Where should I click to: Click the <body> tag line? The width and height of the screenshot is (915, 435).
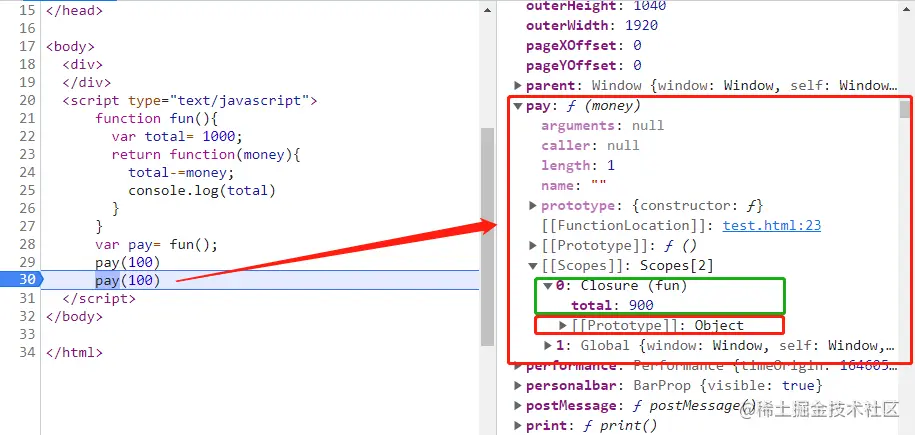click(70, 47)
